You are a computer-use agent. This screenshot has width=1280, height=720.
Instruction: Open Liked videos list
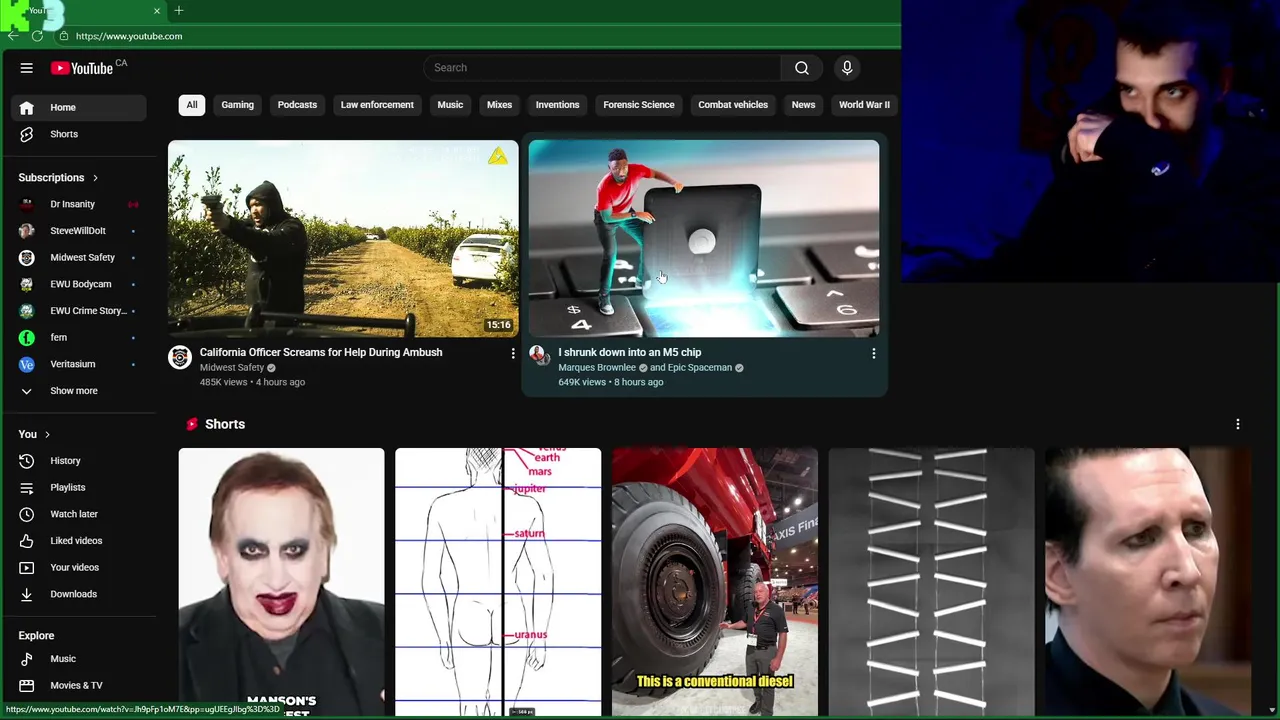point(78,541)
